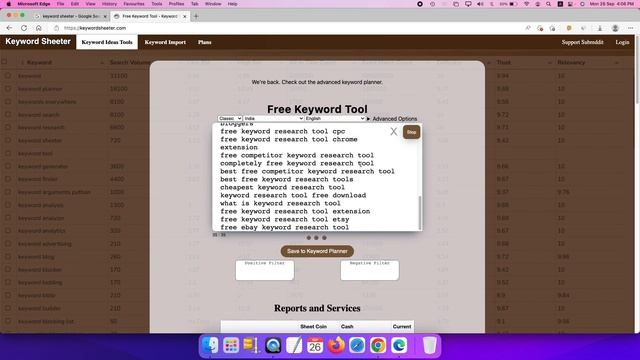
Task: Click the lock icon beside the URL
Action: click(x=57, y=28)
